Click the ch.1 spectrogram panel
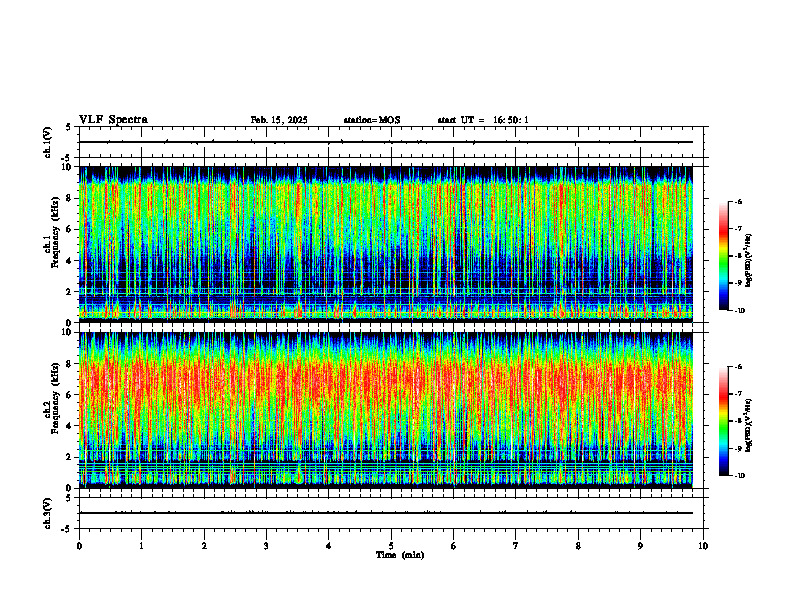This screenshot has width=792, height=612. (386, 244)
